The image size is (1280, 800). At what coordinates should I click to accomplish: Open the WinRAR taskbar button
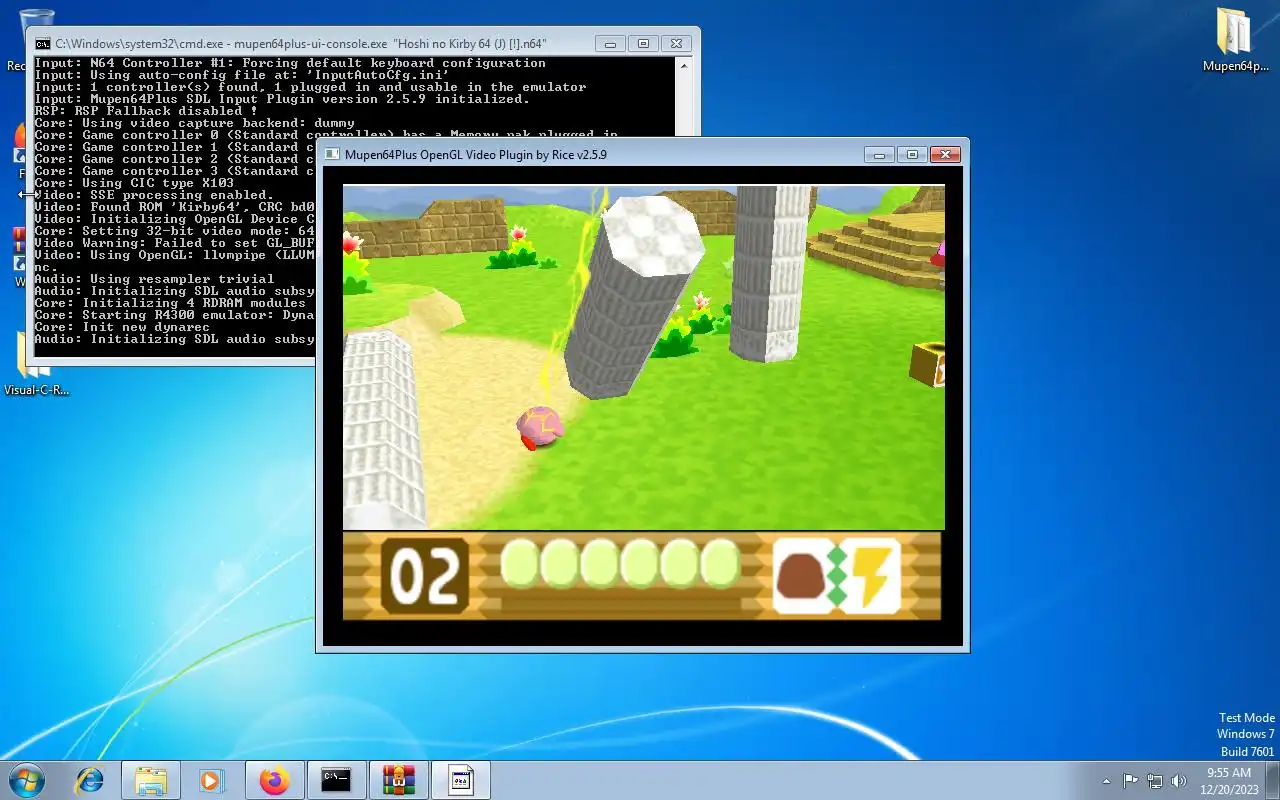click(399, 780)
